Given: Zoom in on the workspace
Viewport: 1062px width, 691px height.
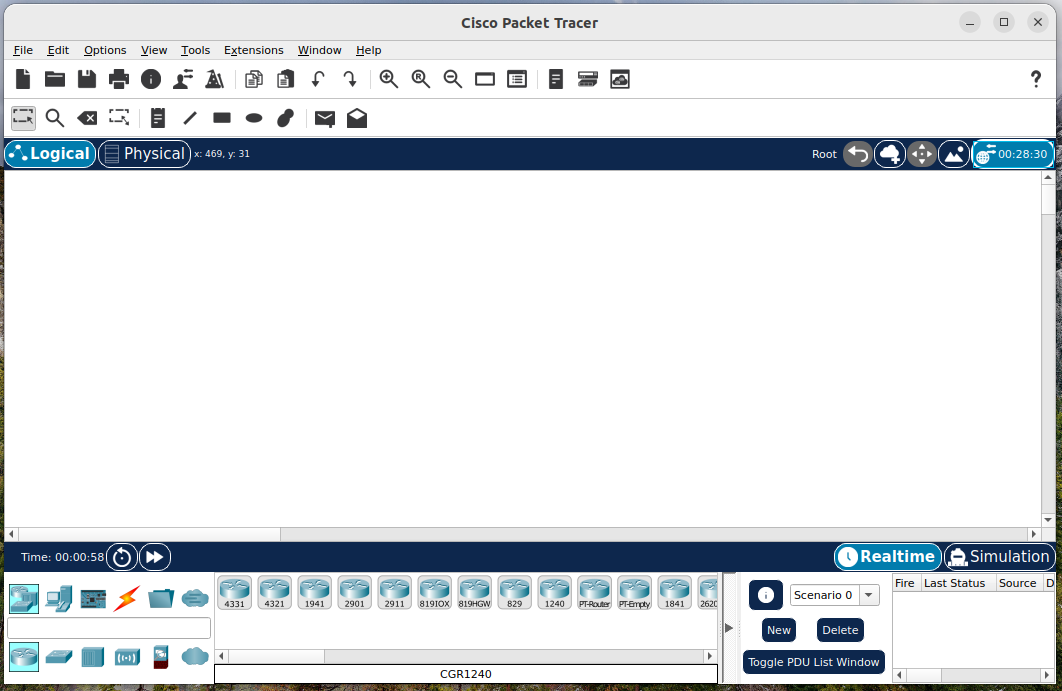Looking at the screenshot, I should tap(389, 79).
